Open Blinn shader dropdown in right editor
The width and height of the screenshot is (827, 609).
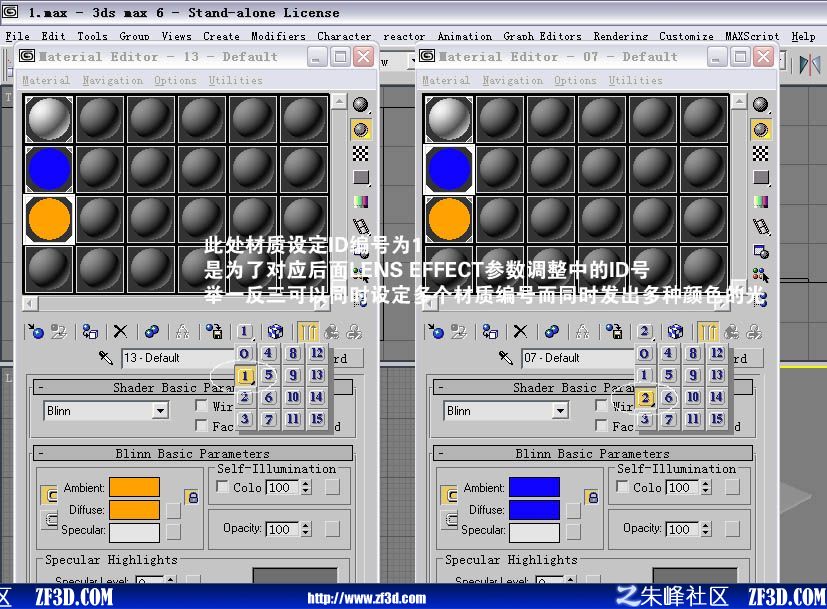(x=560, y=411)
